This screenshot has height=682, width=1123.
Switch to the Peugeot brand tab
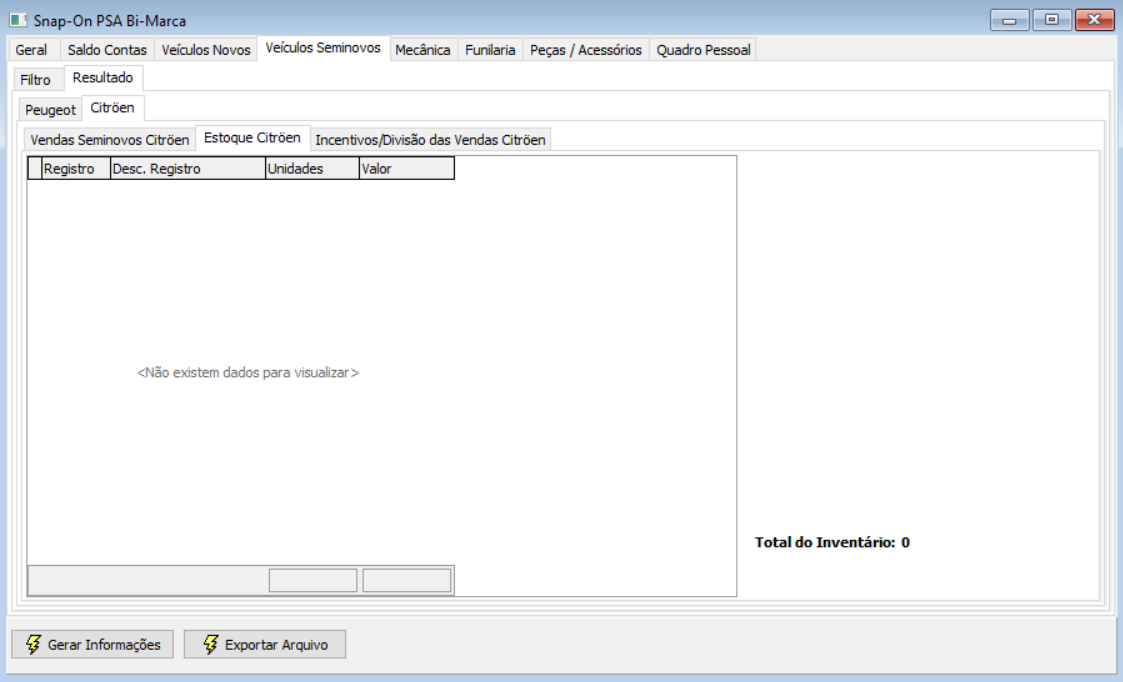pos(50,110)
